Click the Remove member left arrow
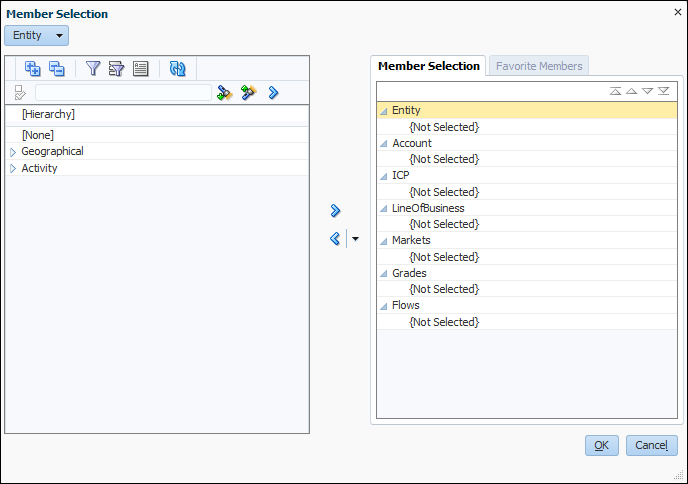Image resolution: width=688 pixels, height=484 pixels. point(335,239)
